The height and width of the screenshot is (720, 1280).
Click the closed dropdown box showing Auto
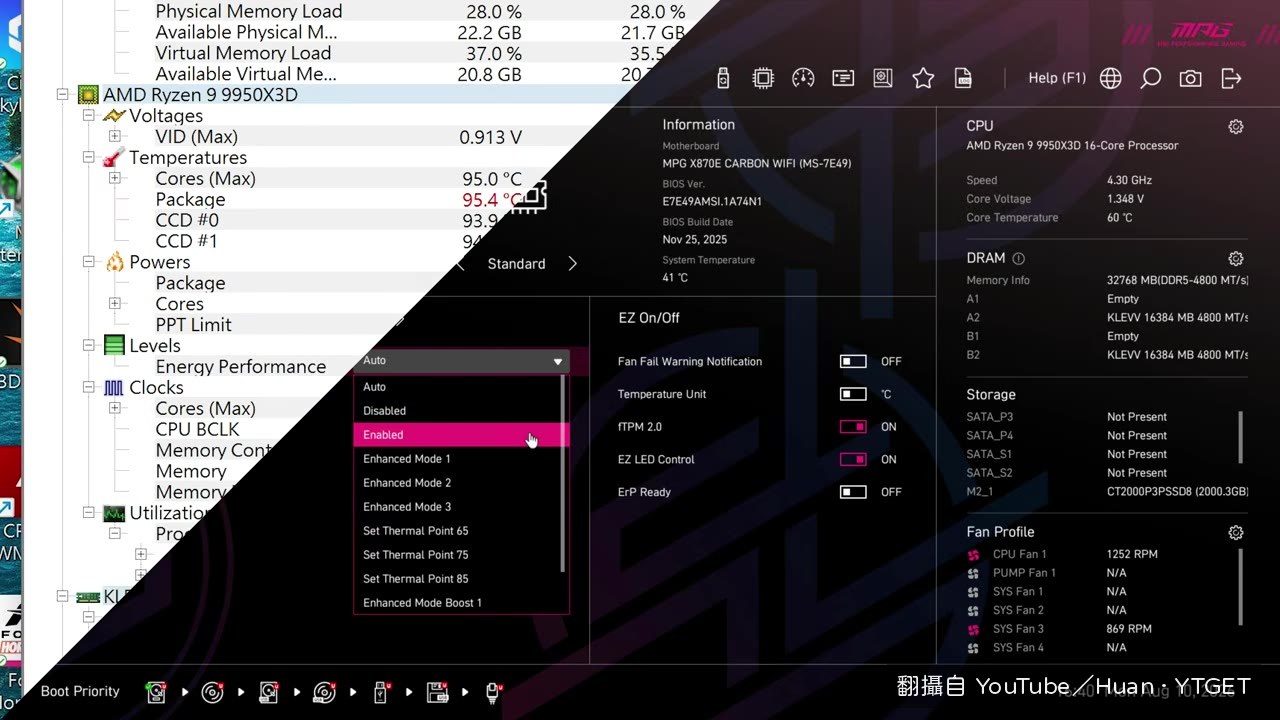click(461, 361)
